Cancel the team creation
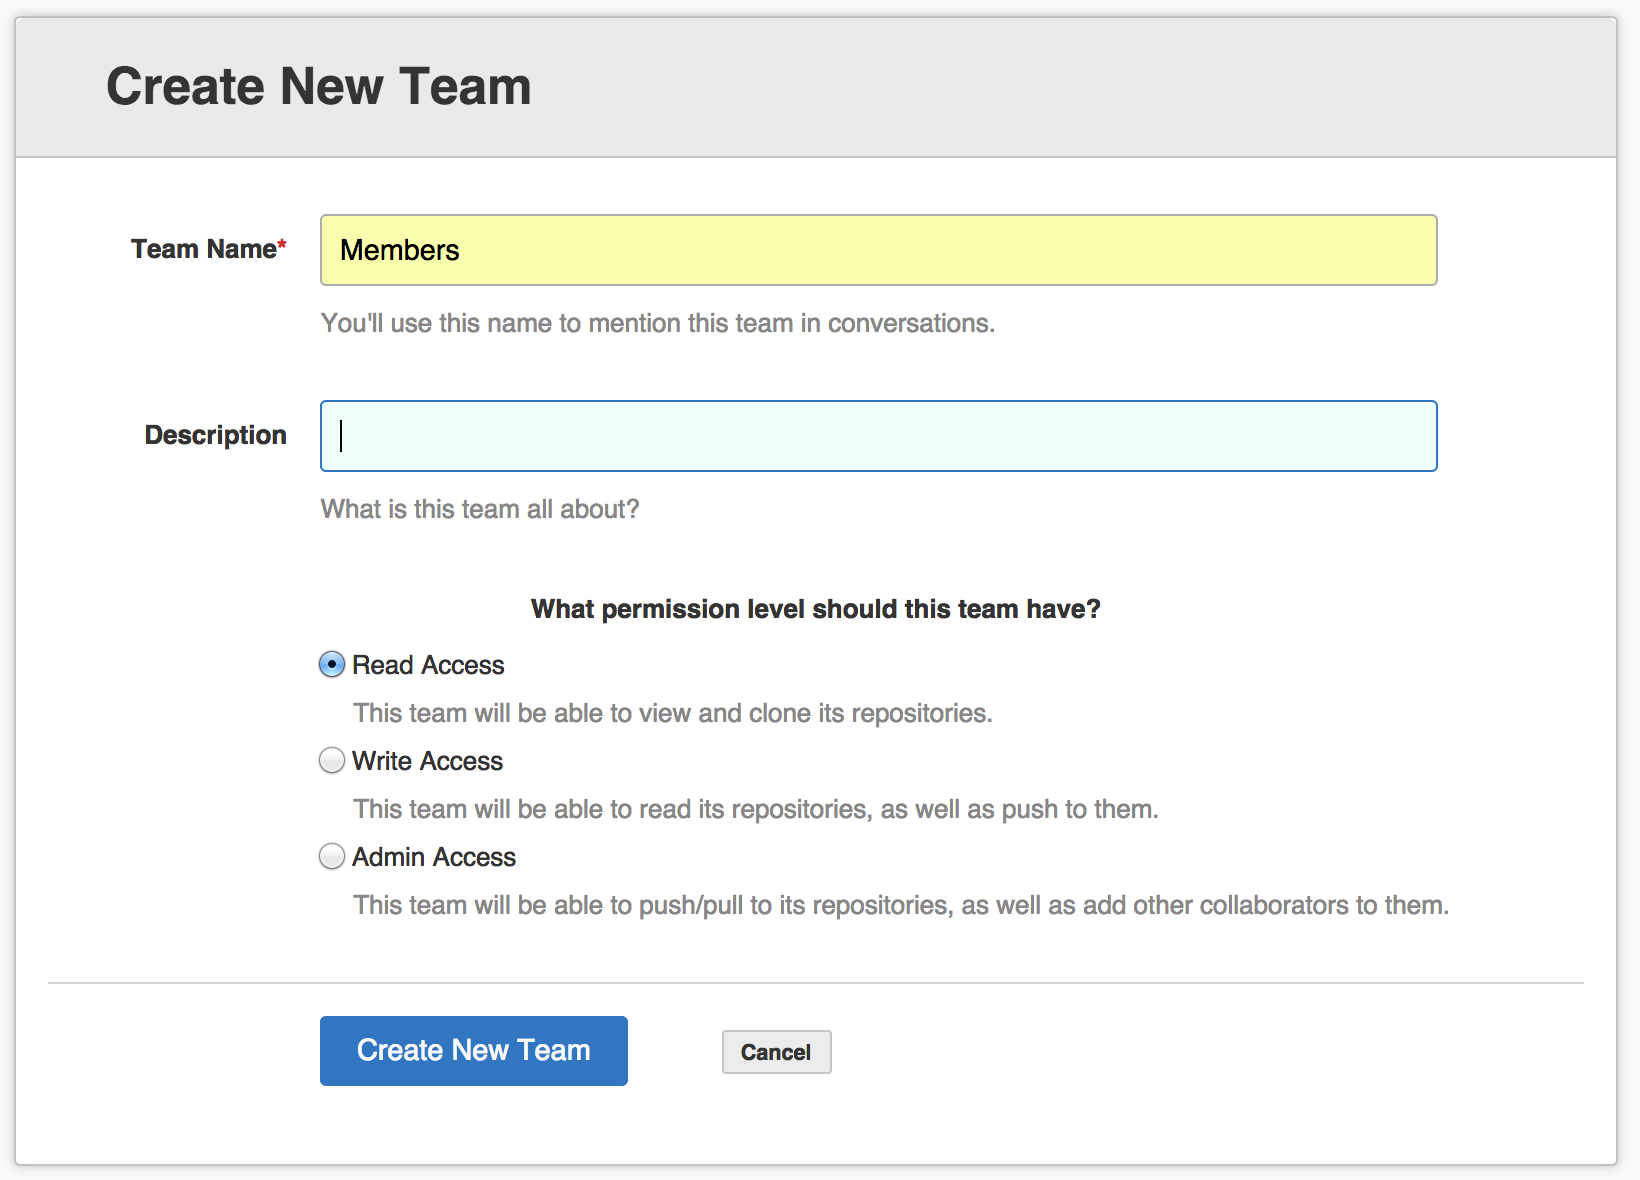 pos(776,1052)
